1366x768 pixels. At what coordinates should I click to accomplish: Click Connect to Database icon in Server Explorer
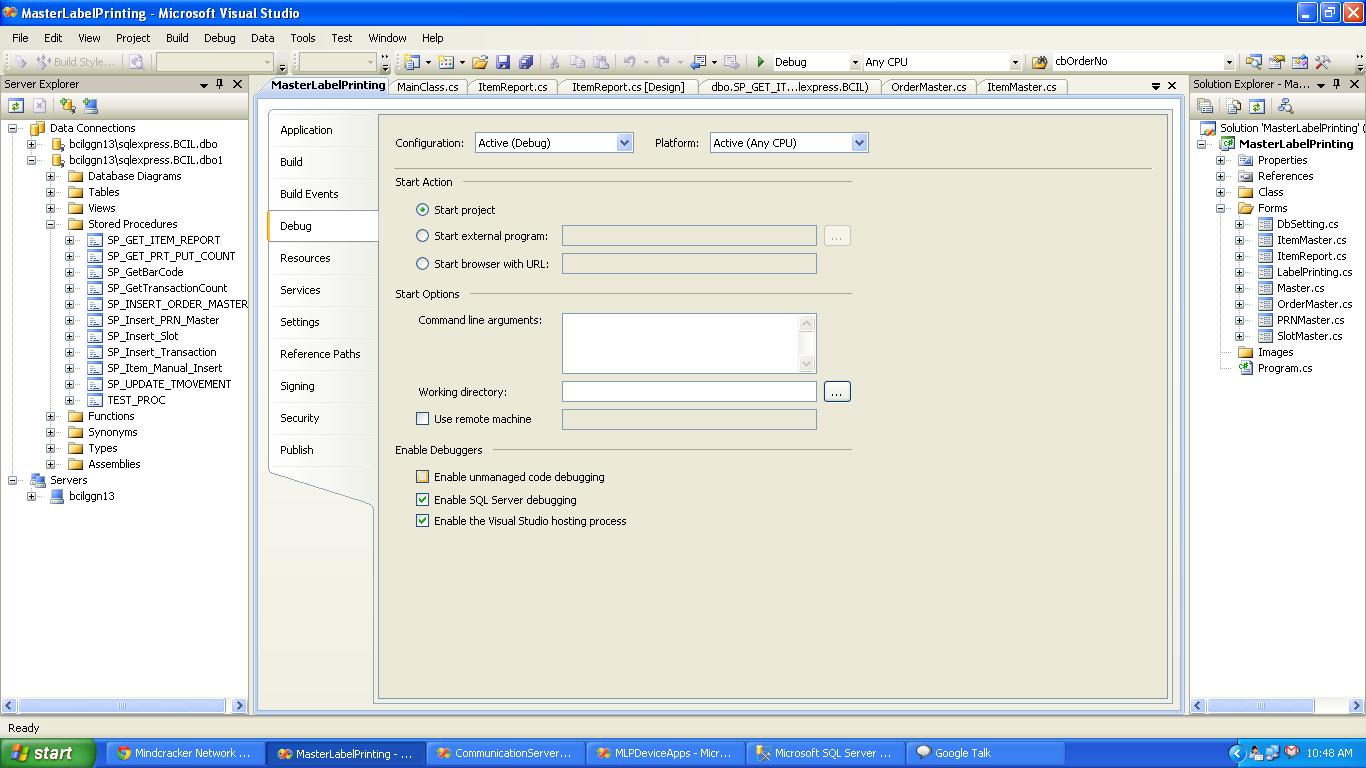click(x=67, y=105)
